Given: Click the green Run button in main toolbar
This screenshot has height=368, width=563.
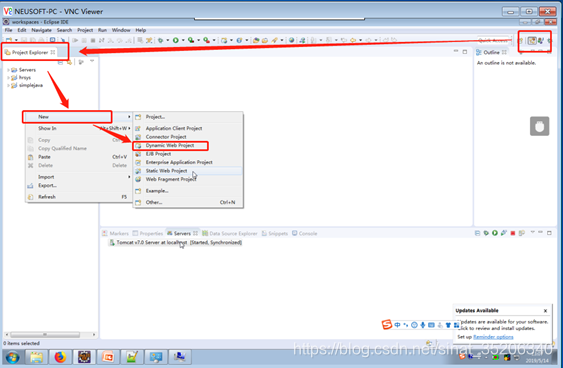Looking at the screenshot, I should click(176, 40).
